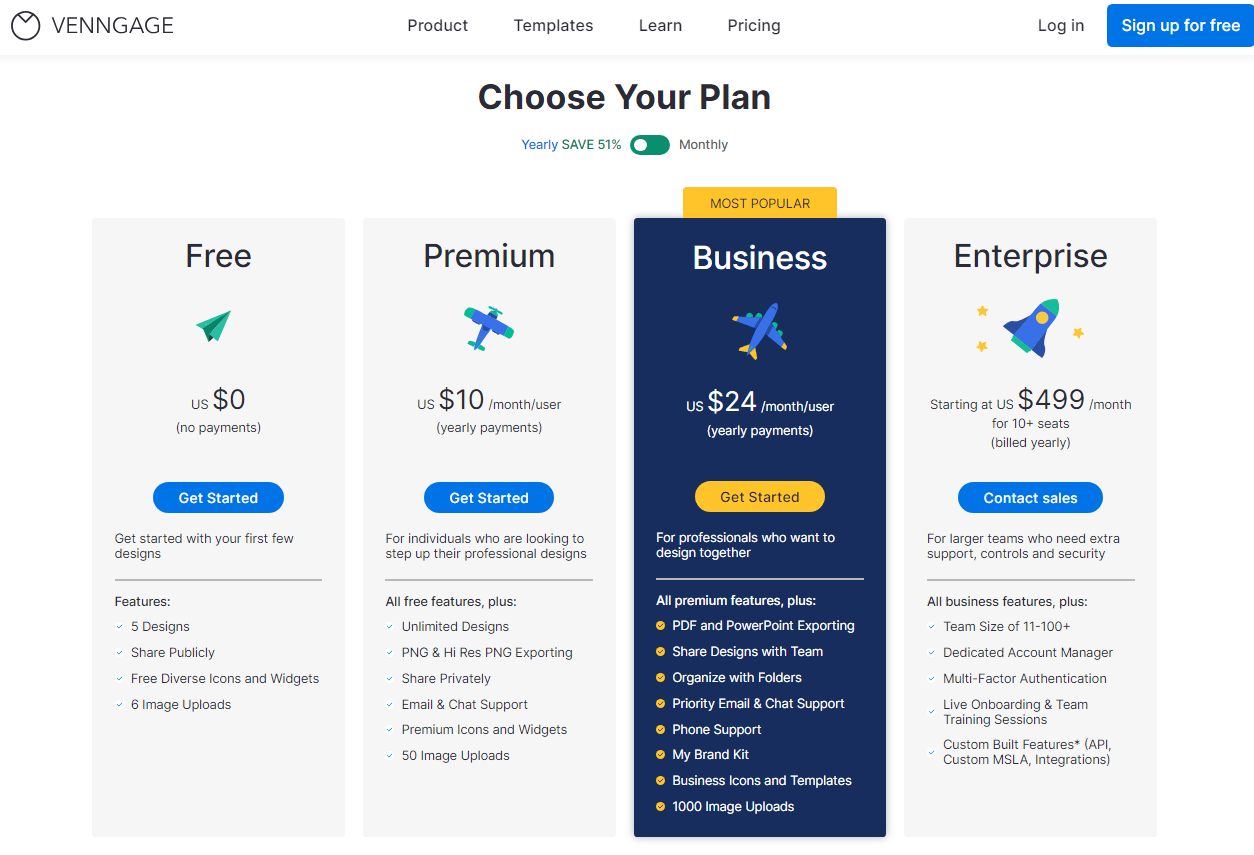The width and height of the screenshot is (1254, 855).
Task: Toggle the Yearly/Monthly billing switch
Action: pyautogui.click(x=650, y=145)
